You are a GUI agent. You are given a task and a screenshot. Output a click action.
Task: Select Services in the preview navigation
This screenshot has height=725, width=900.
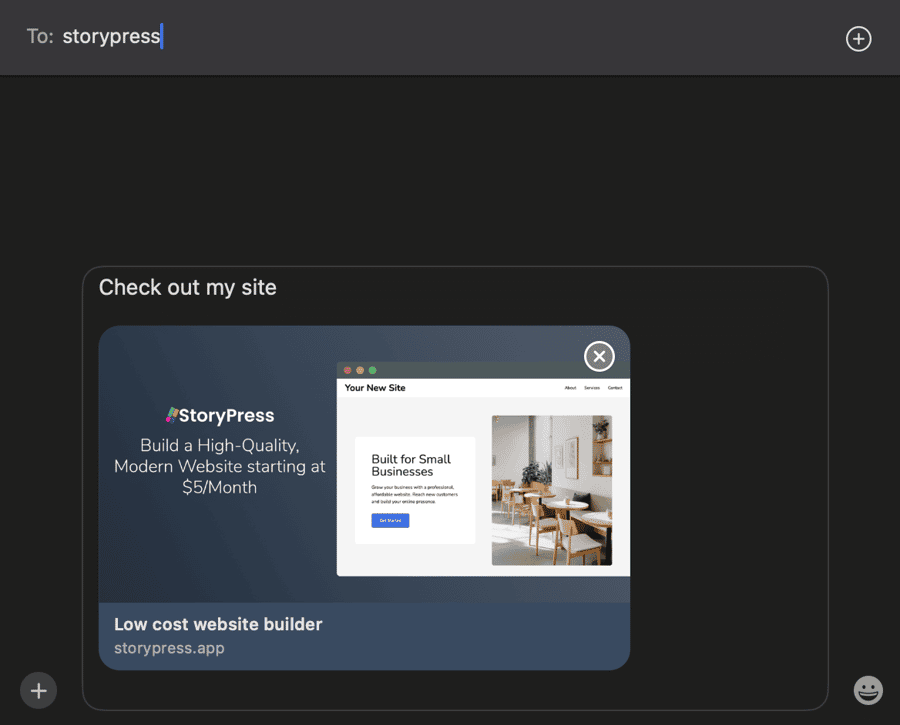[x=592, y=388]
